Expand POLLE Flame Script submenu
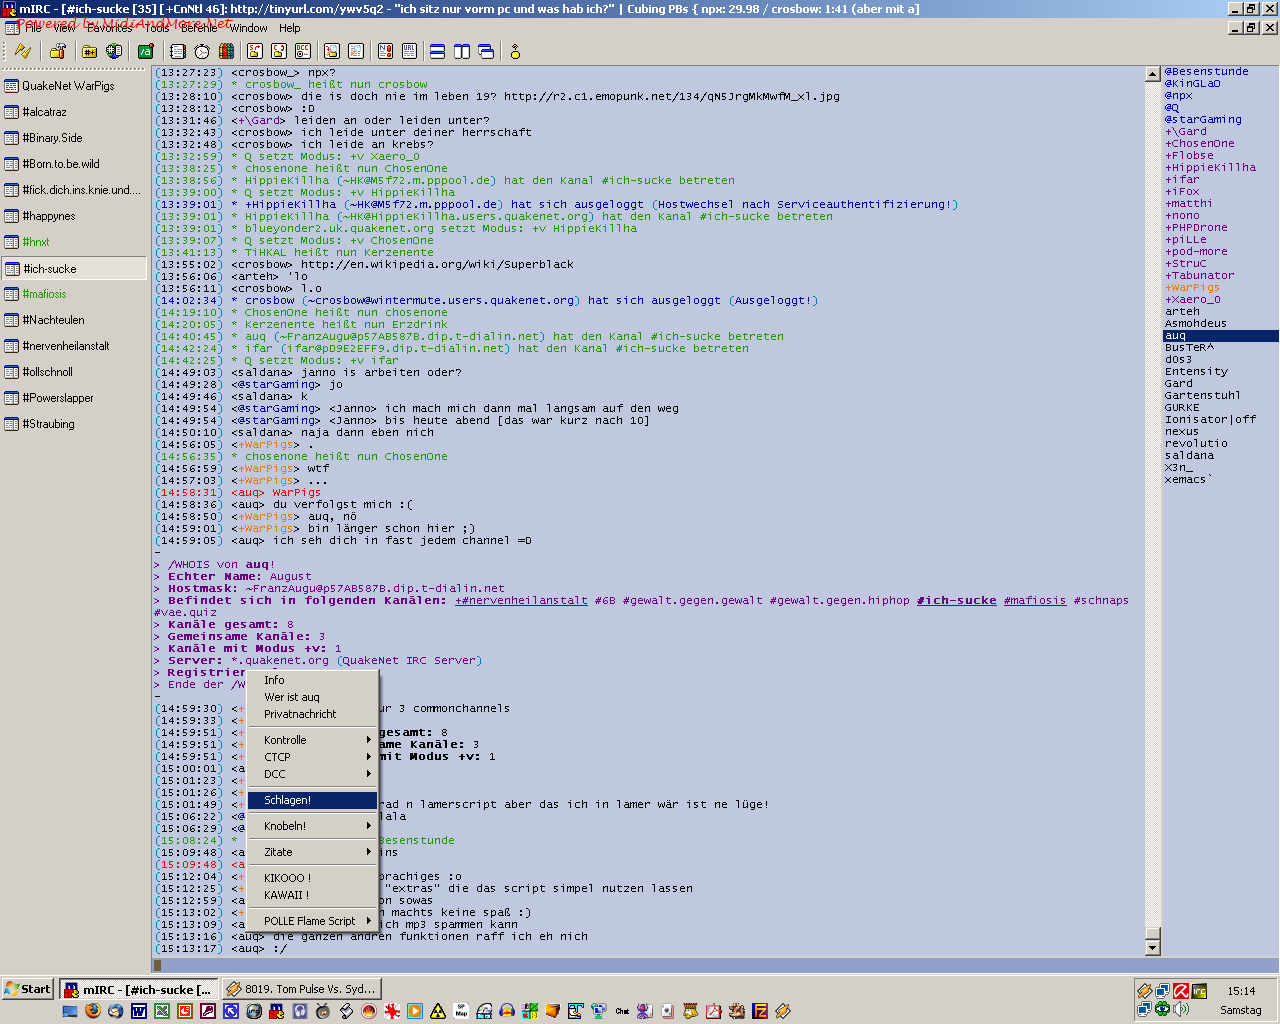This screenshot has height=1024, width=1280. point(312,921)
